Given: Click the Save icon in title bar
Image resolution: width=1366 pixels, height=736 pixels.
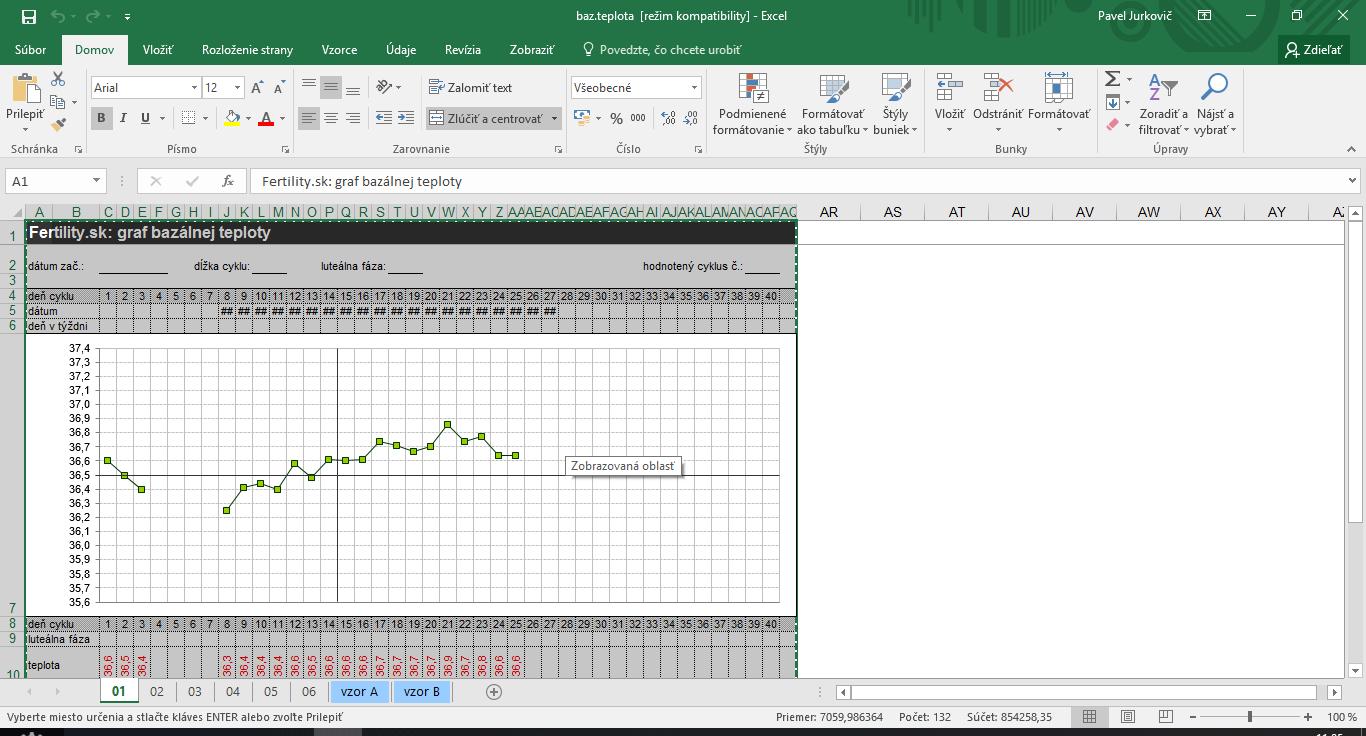Looking at the screenshot, I should [x=28, y=16].
